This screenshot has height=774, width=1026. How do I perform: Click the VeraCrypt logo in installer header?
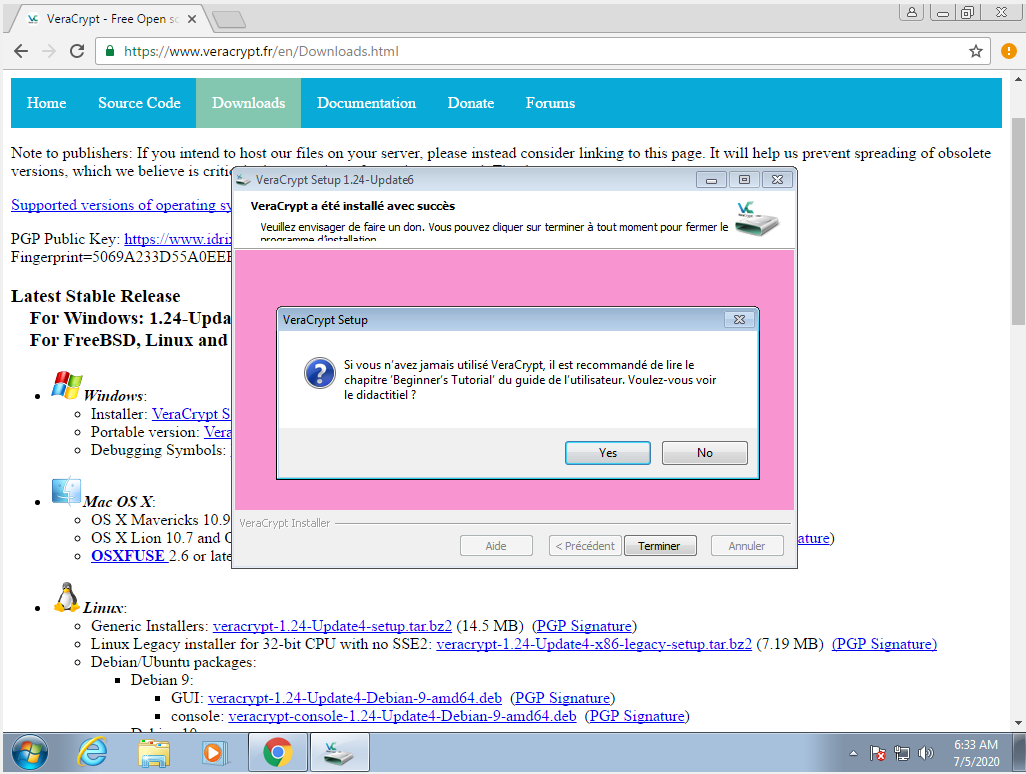[x=757, y=218]
